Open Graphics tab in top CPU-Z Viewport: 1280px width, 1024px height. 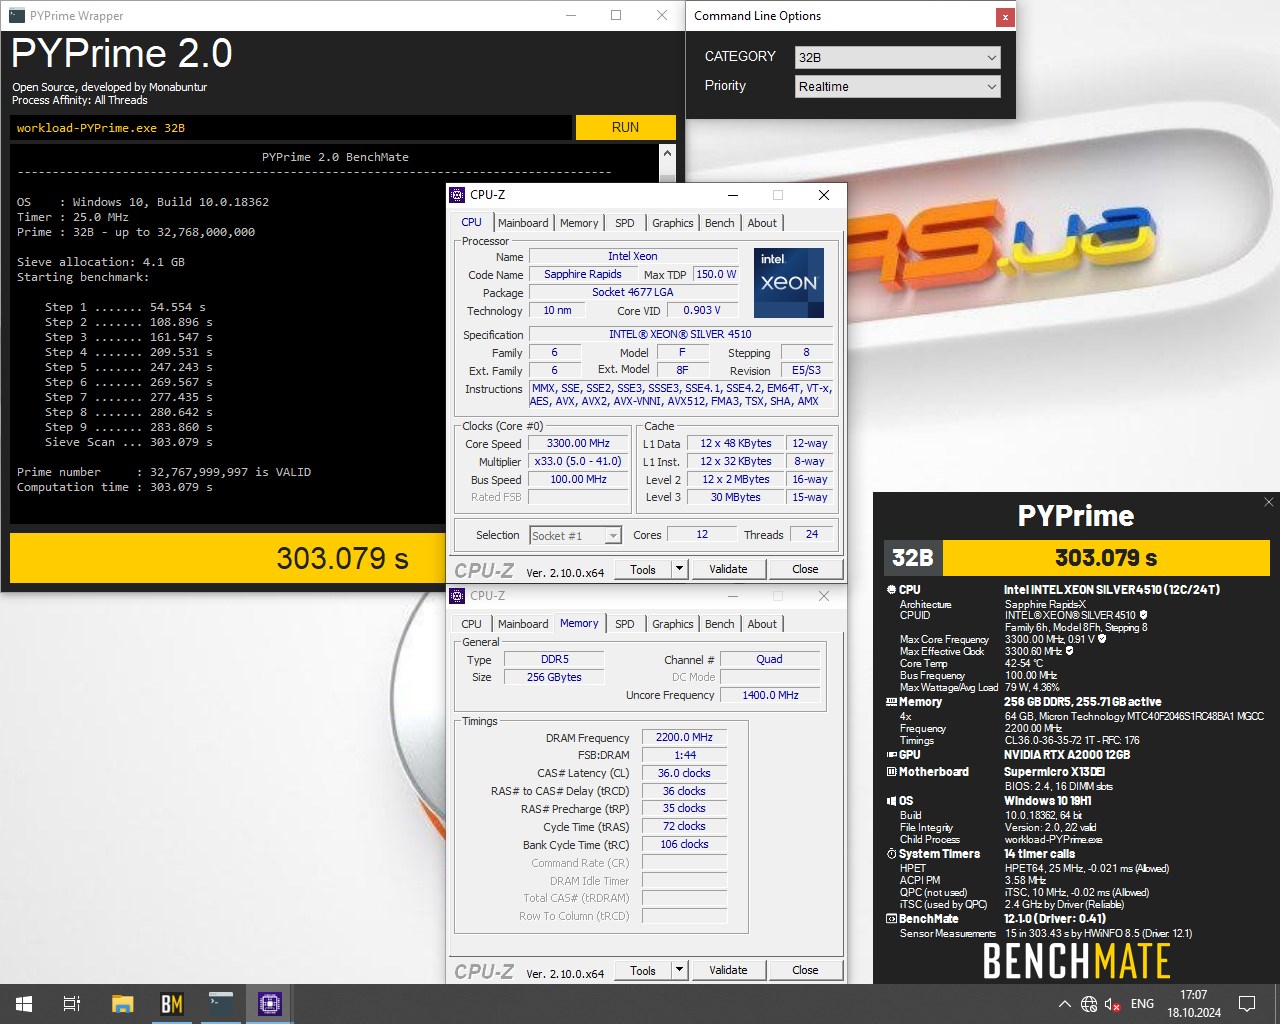coord(673,223)
